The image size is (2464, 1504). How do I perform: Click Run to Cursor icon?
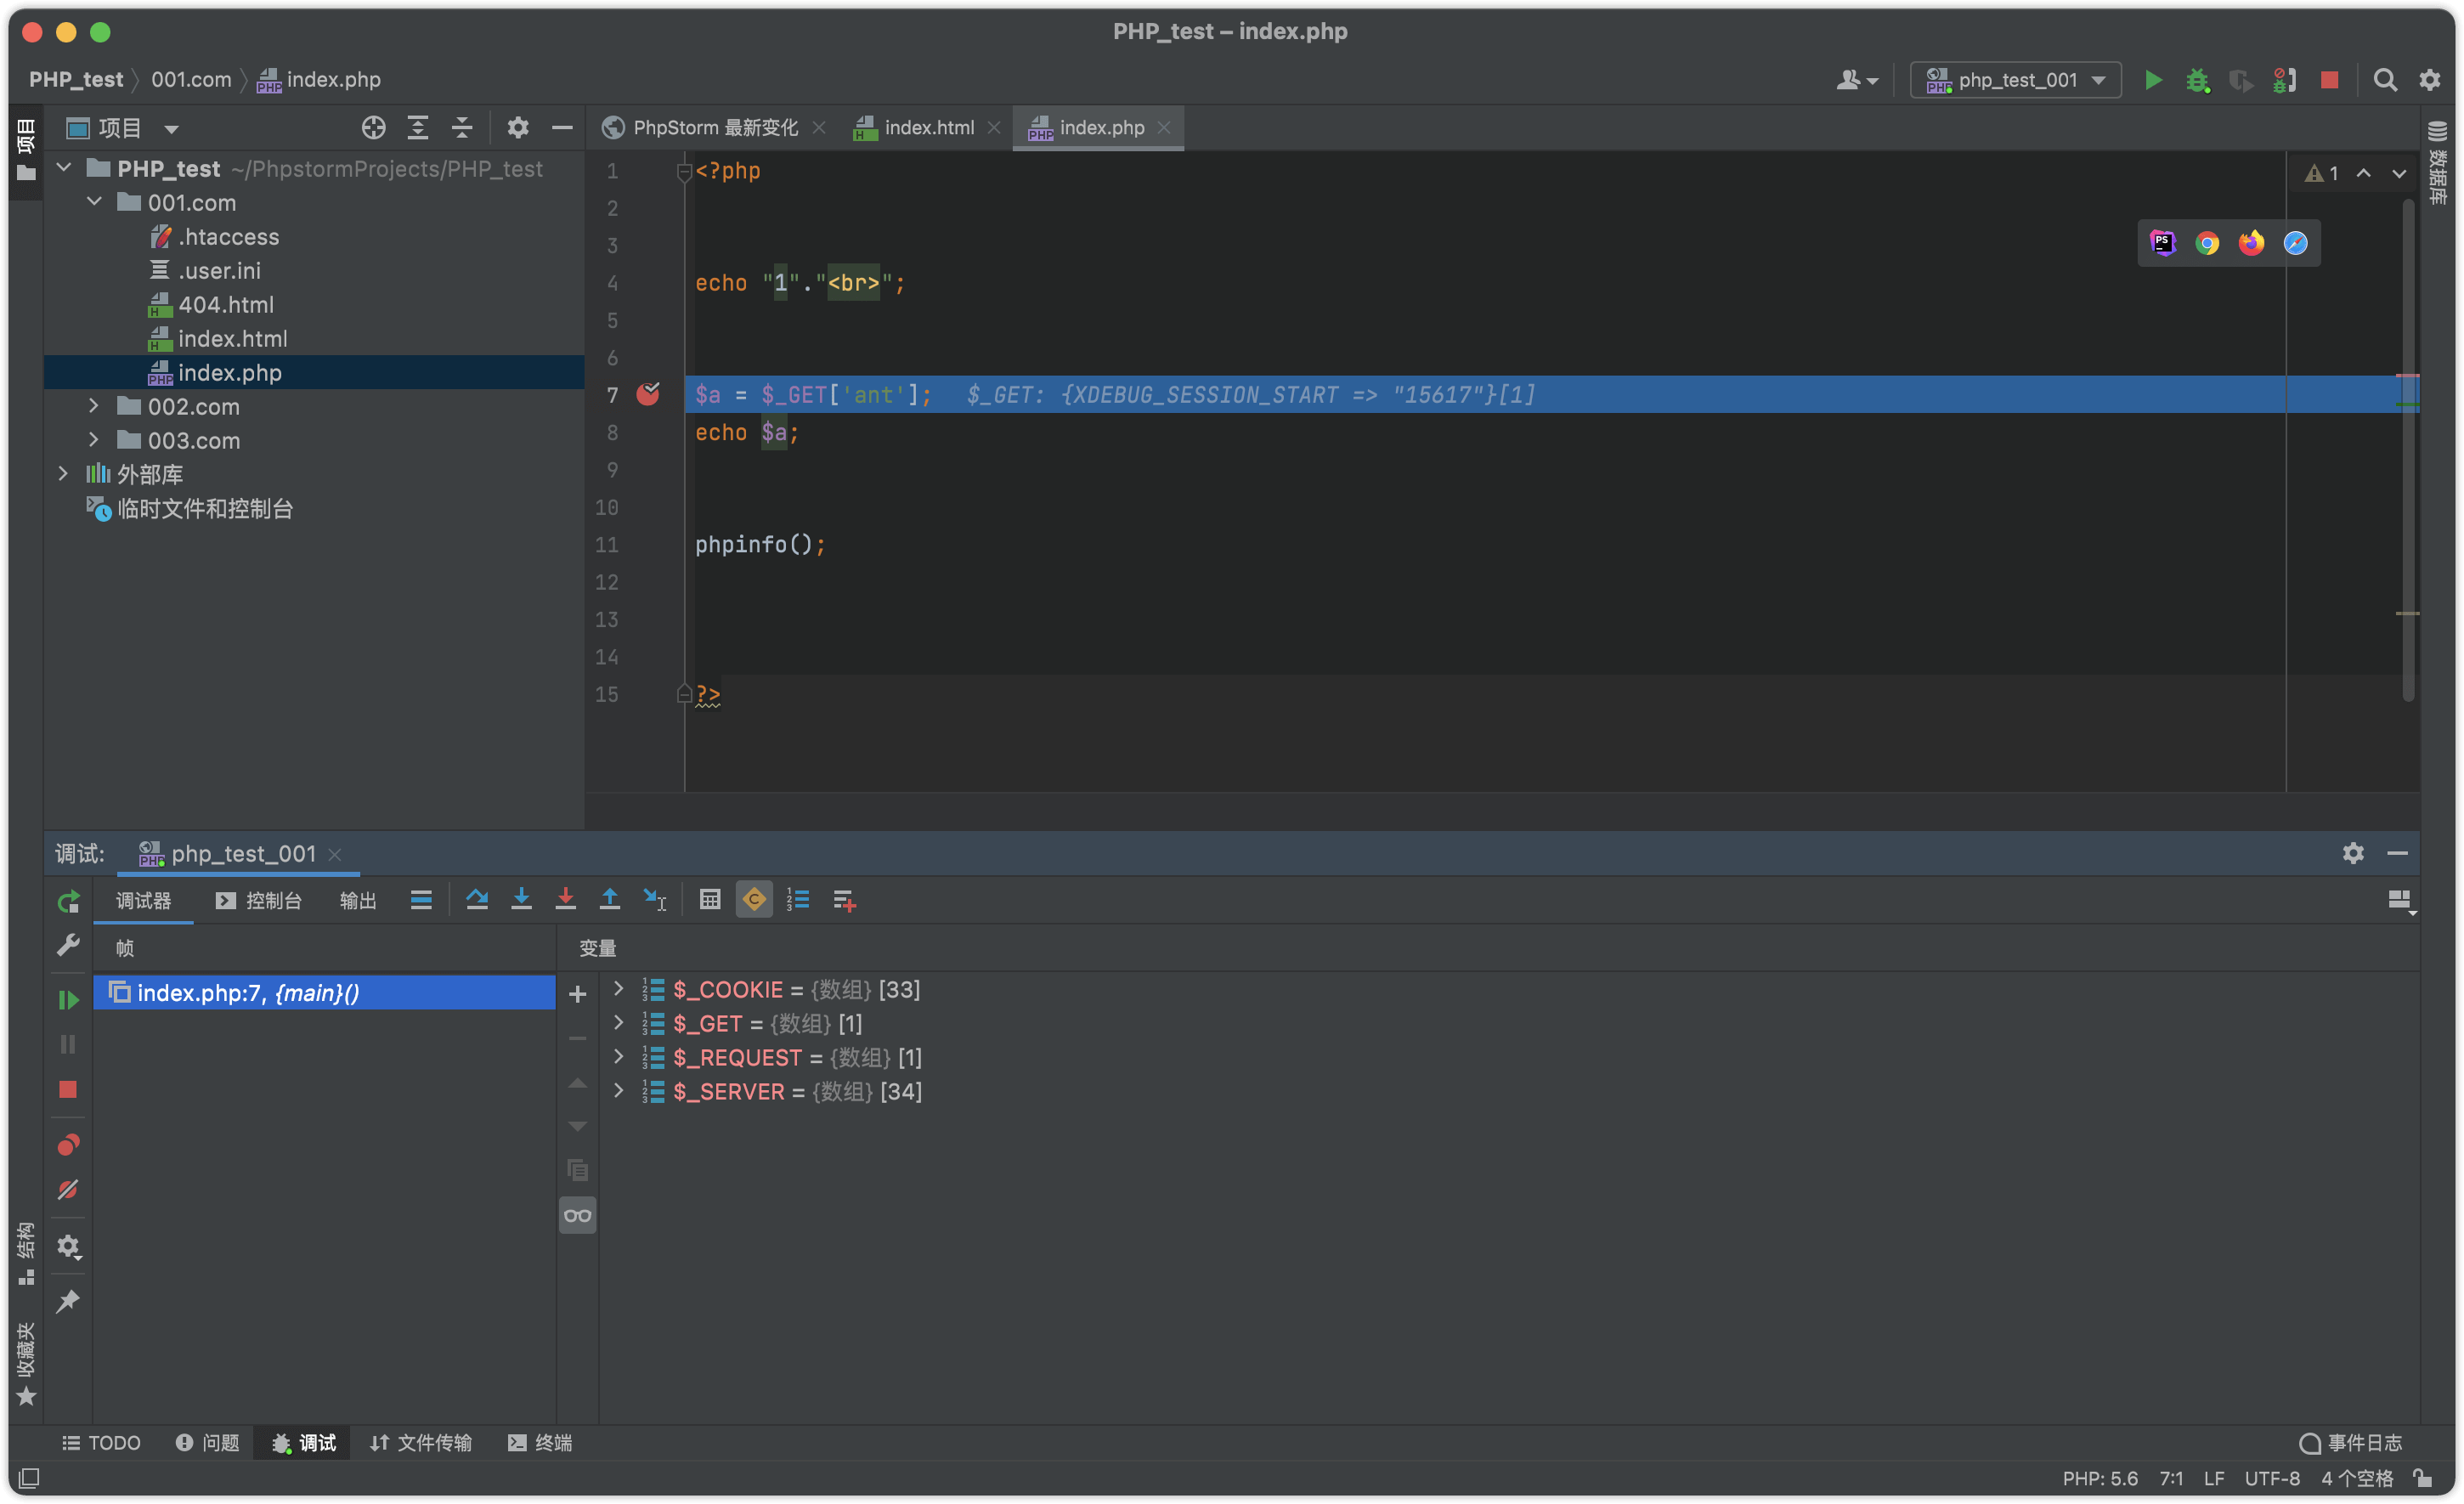[654, 900]
